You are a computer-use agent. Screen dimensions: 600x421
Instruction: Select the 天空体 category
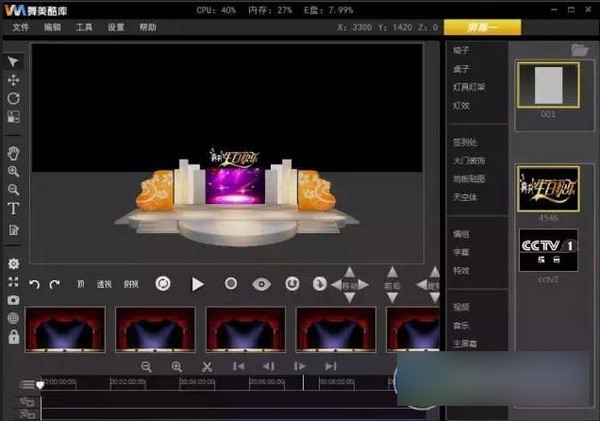[x=465, y=197]
